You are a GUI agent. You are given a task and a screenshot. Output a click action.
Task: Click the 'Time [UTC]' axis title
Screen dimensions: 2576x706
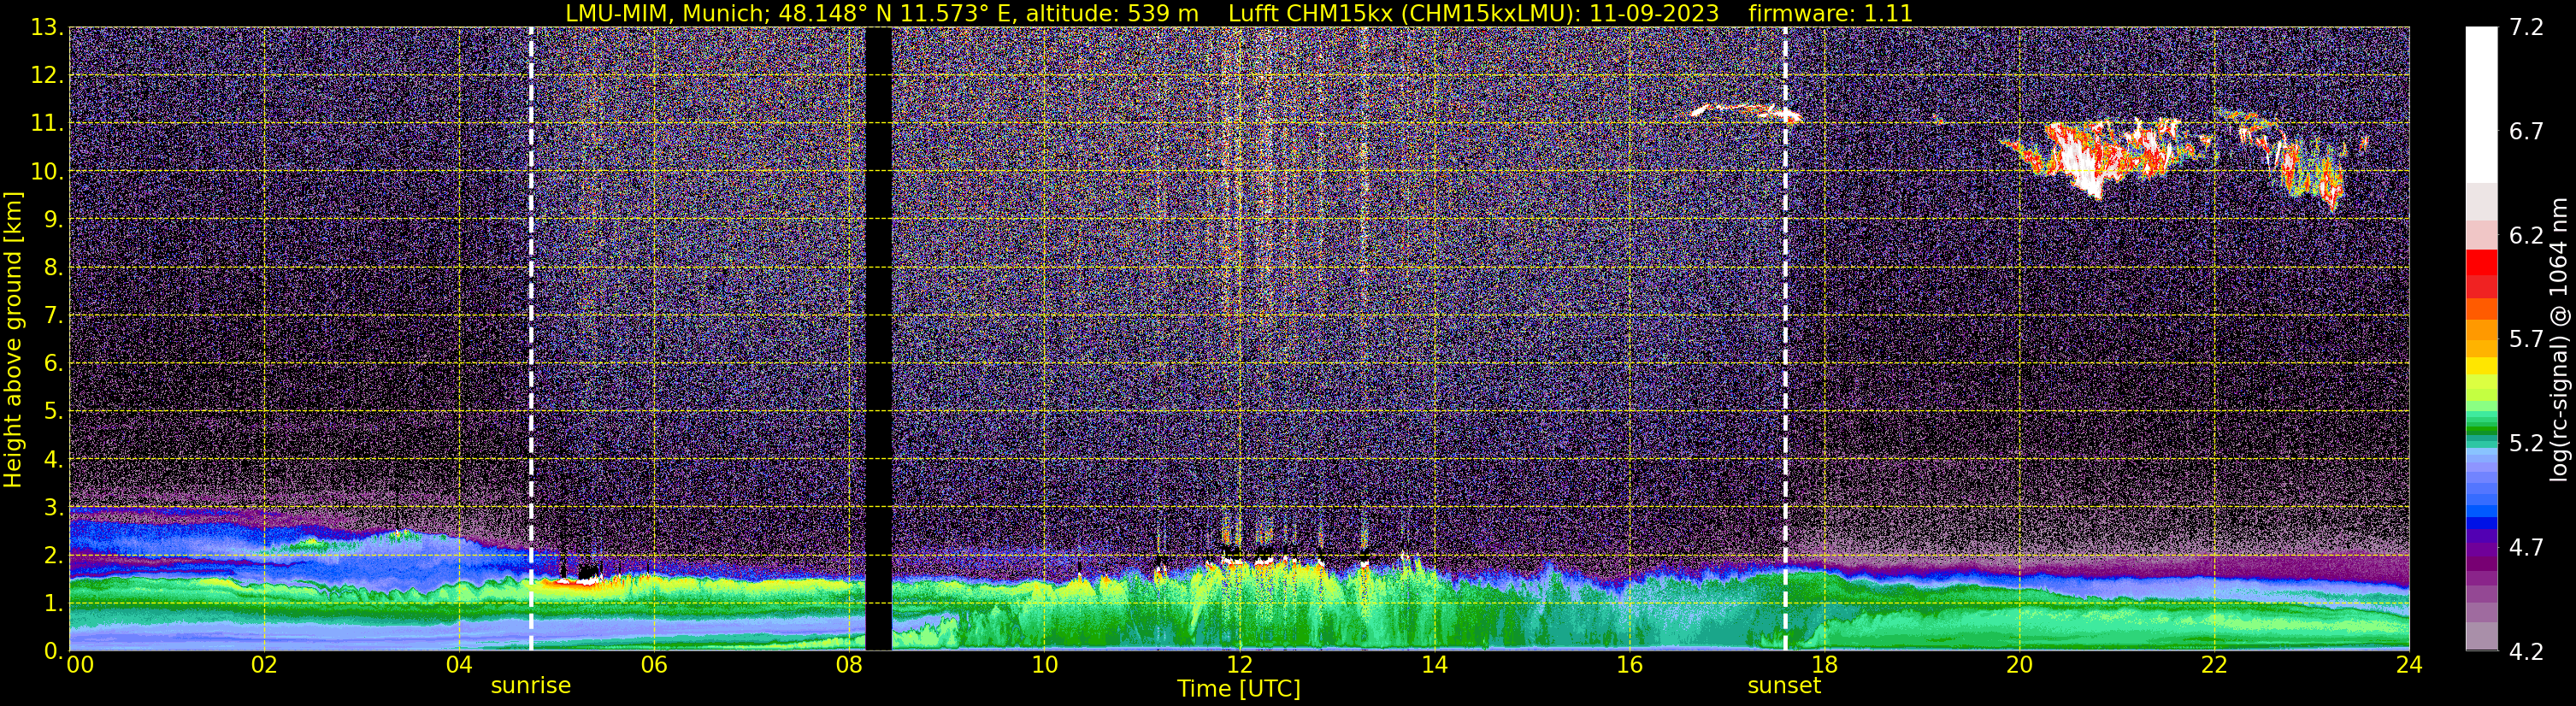click(x=1238, y=689)
